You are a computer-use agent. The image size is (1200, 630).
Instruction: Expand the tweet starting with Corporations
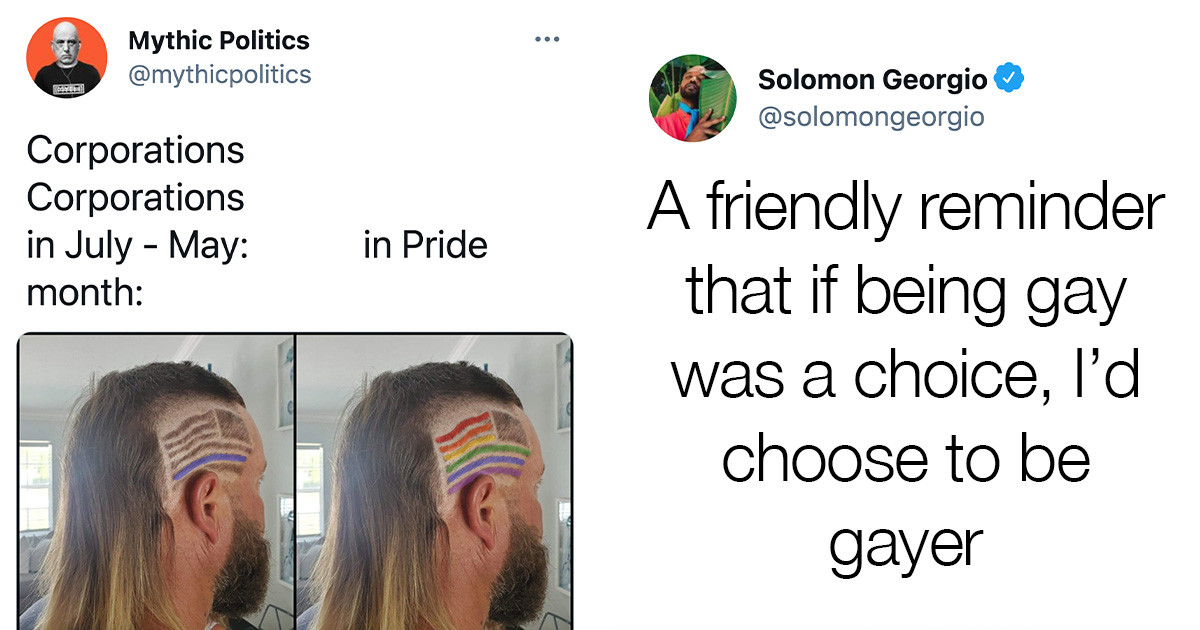tap(135, 150)
